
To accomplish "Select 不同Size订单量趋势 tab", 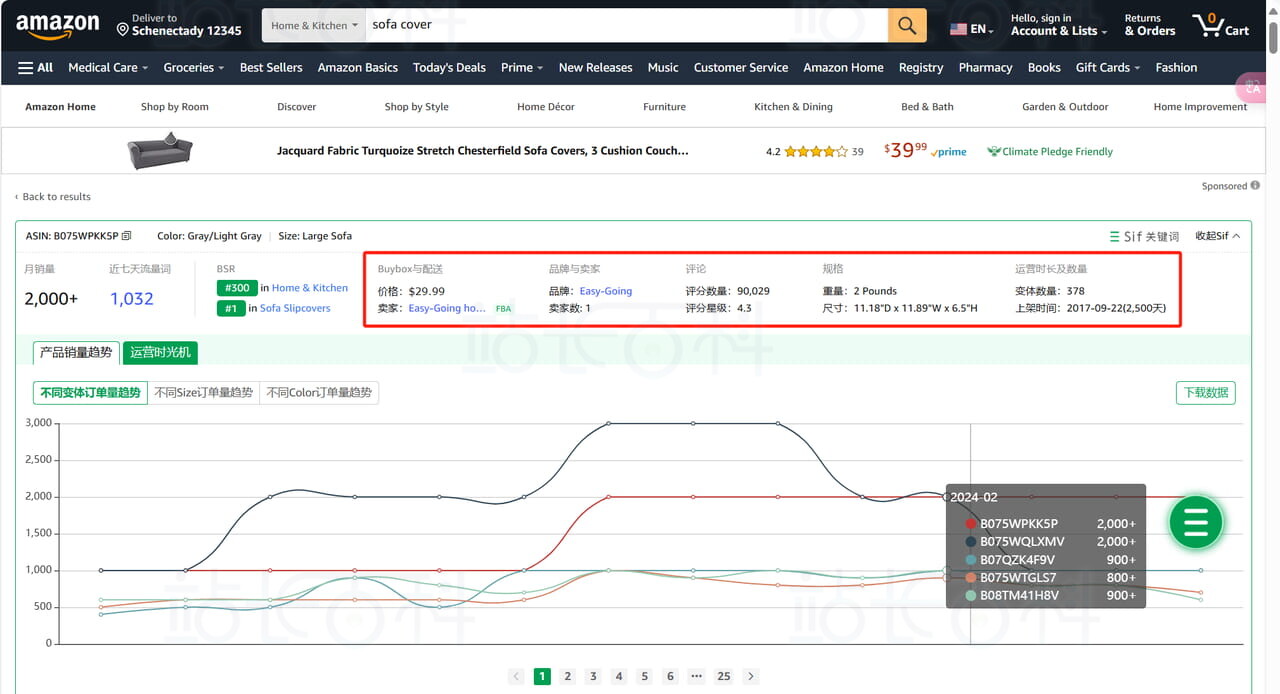I will [x=203, y=393].
